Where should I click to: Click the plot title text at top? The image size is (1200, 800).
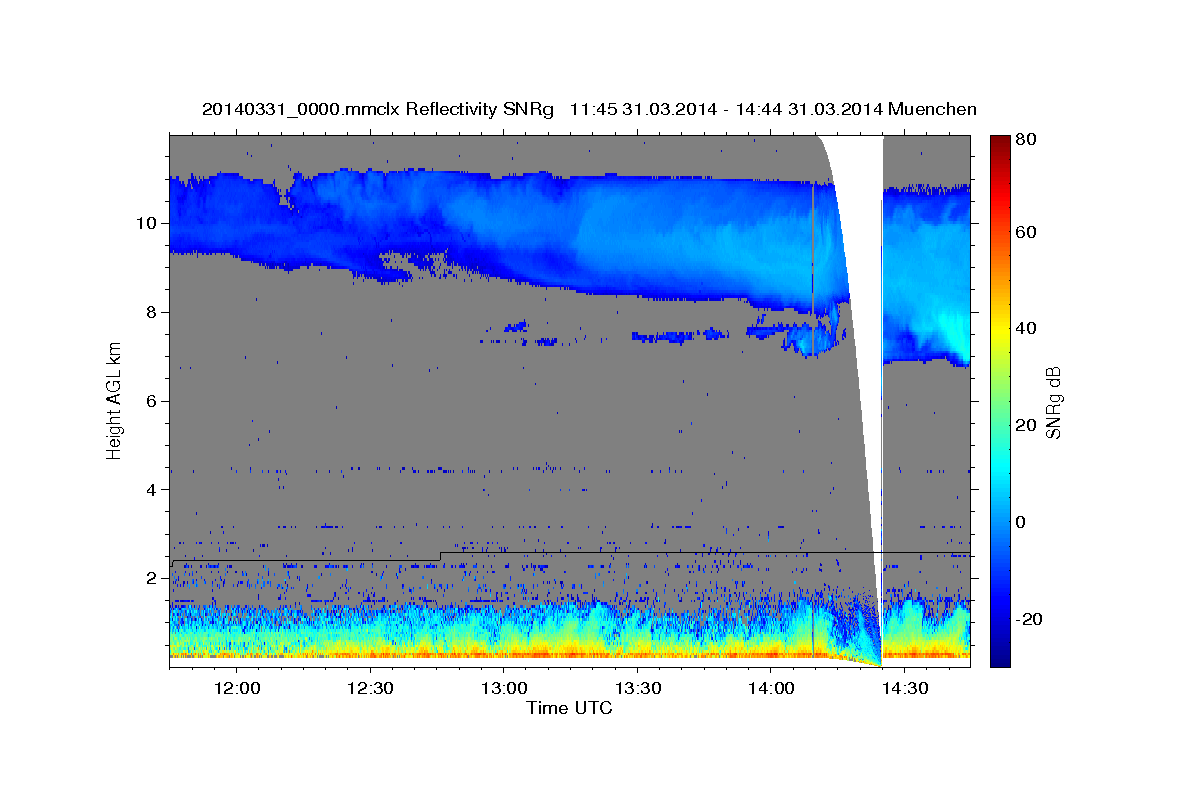[x=589, y=109]
